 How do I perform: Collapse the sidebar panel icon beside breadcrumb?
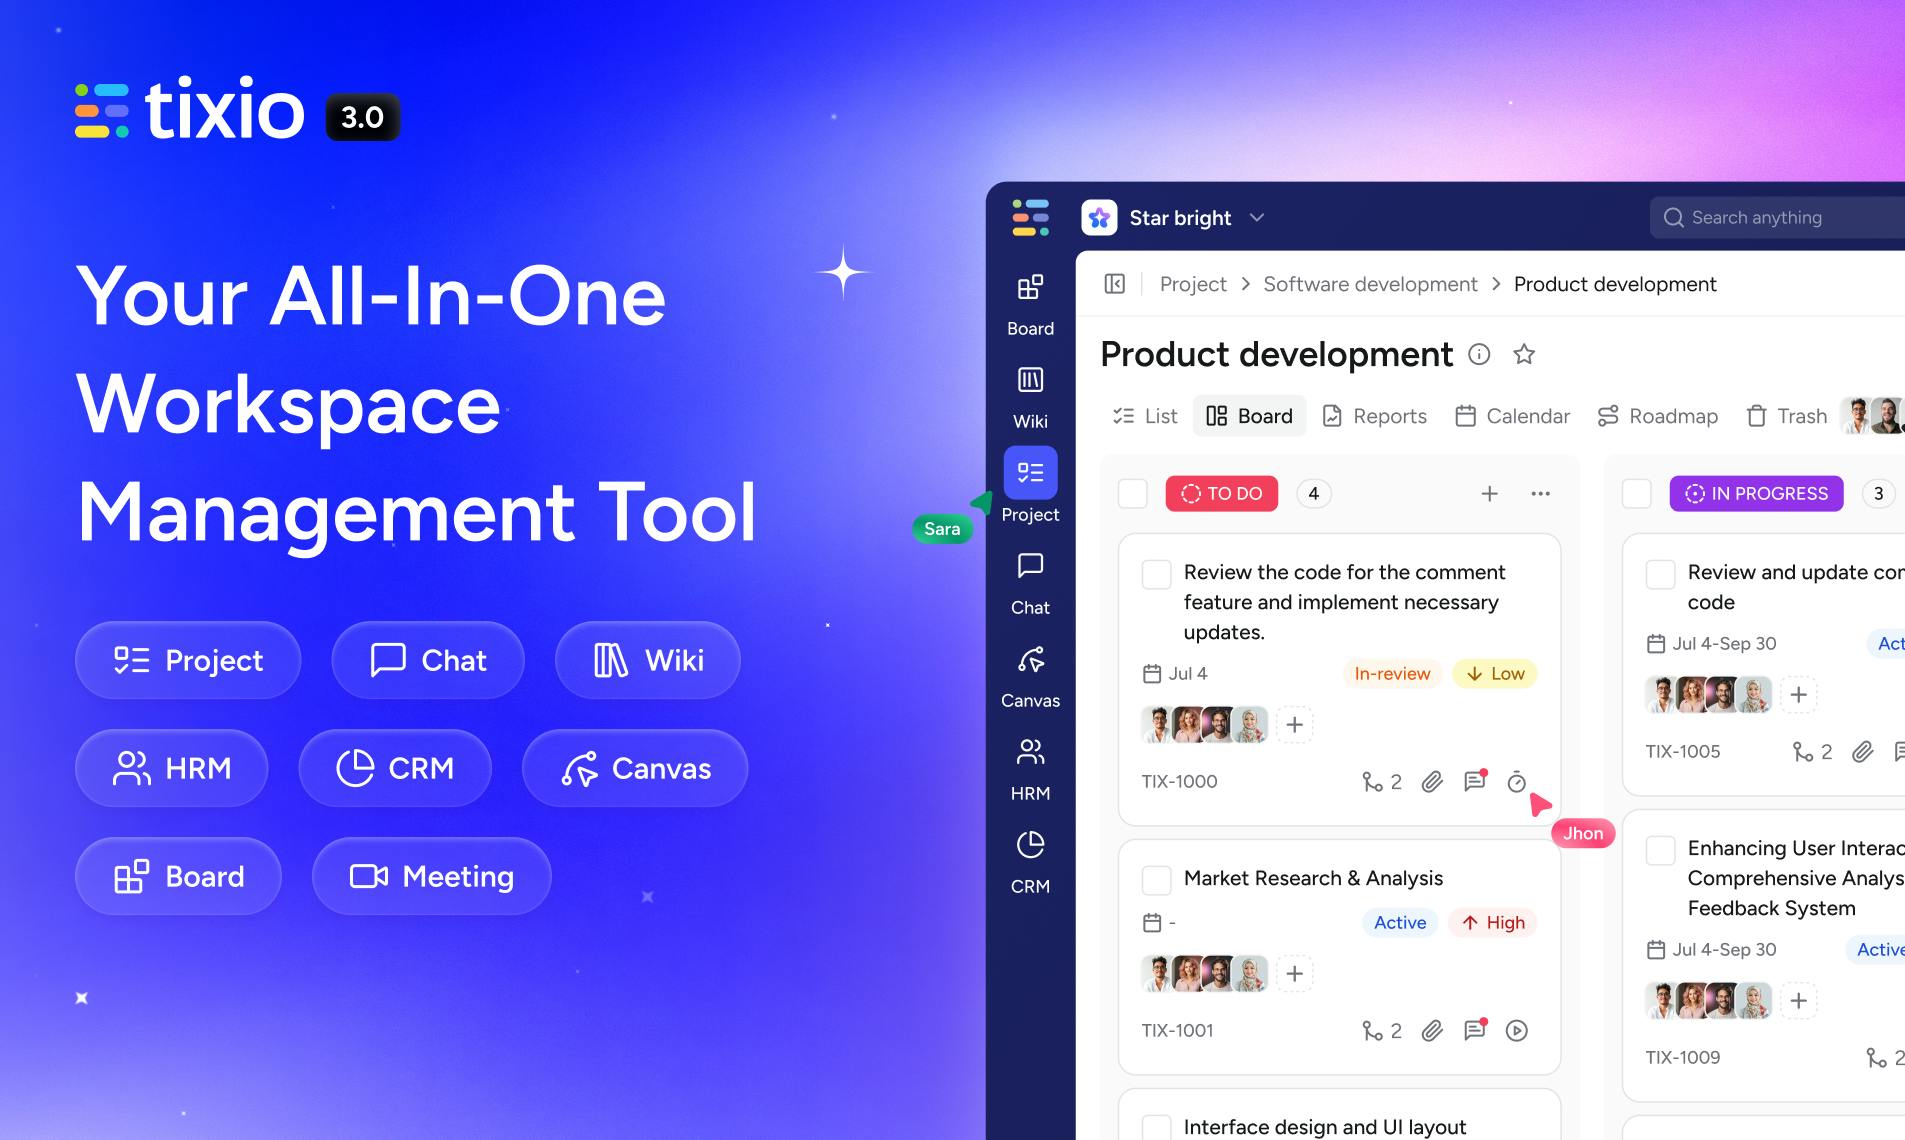coord(1115,284)
